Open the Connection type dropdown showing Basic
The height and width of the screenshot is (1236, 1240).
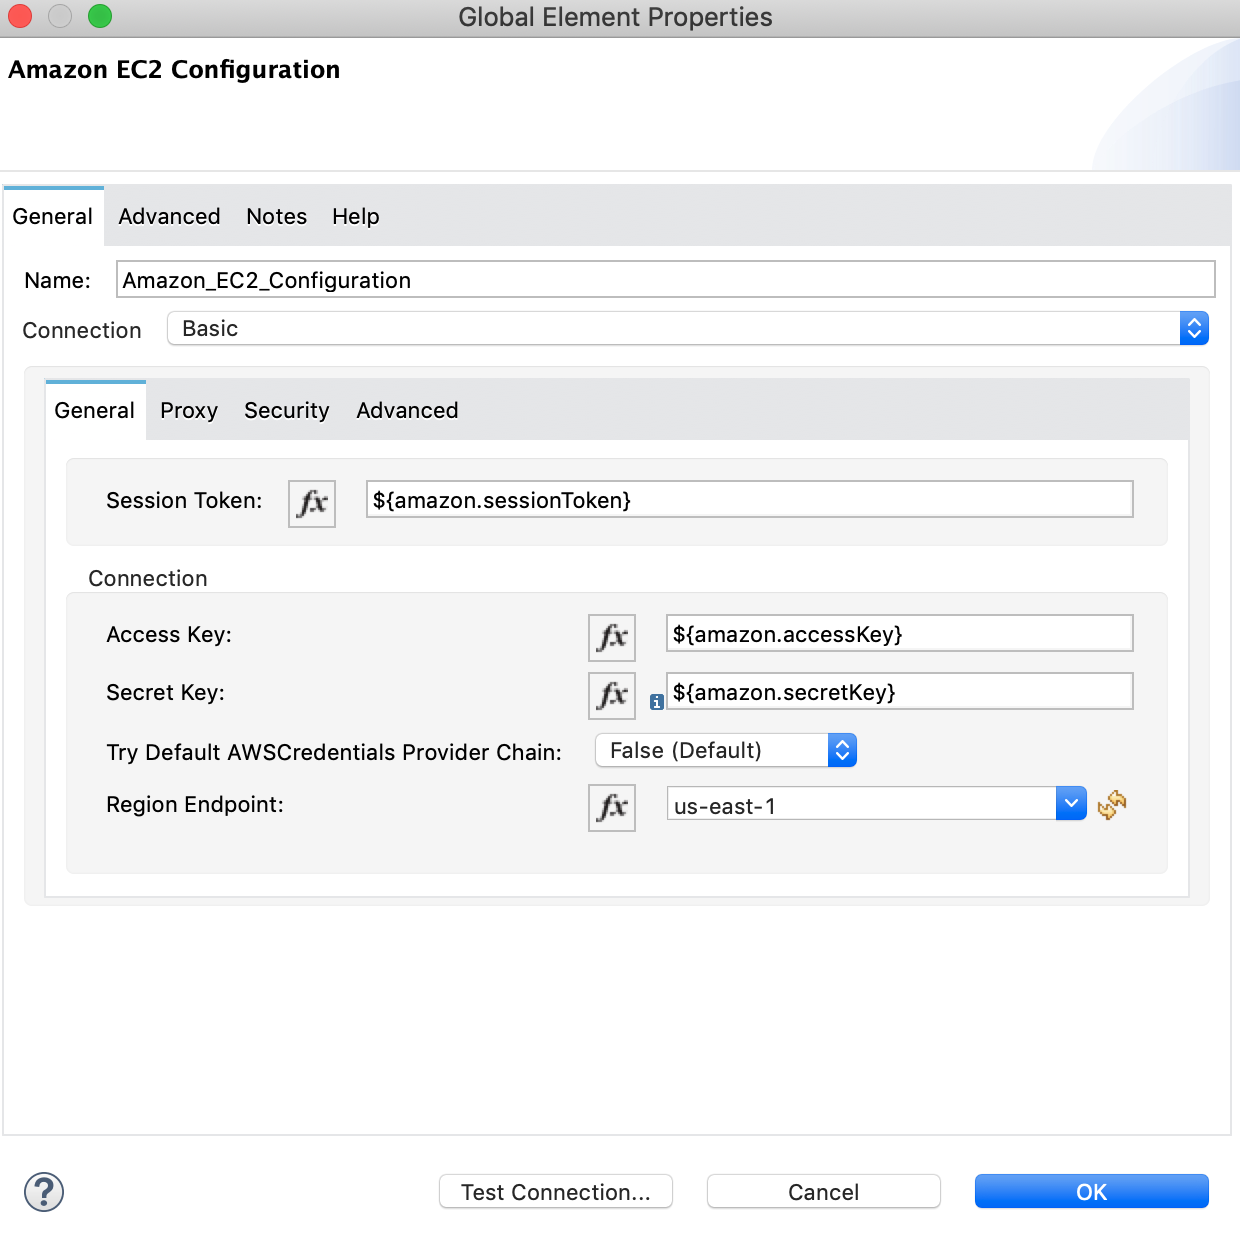coord(1194,328)
